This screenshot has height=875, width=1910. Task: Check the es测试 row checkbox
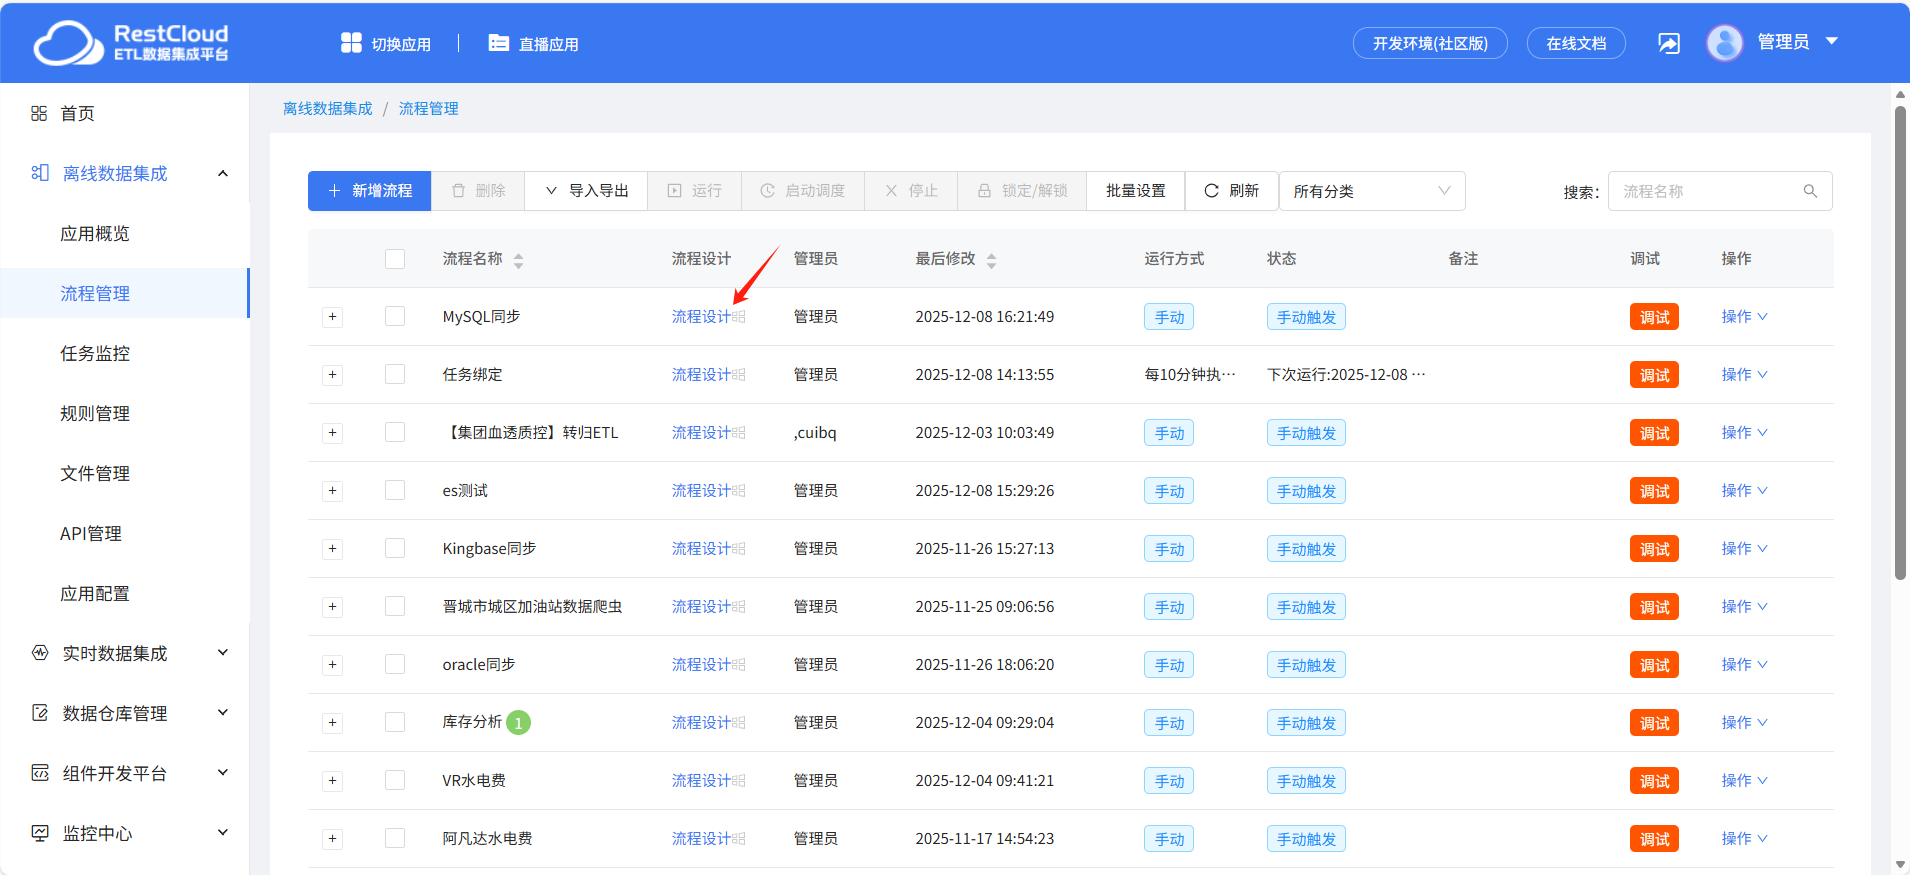[x=395, y=490]
